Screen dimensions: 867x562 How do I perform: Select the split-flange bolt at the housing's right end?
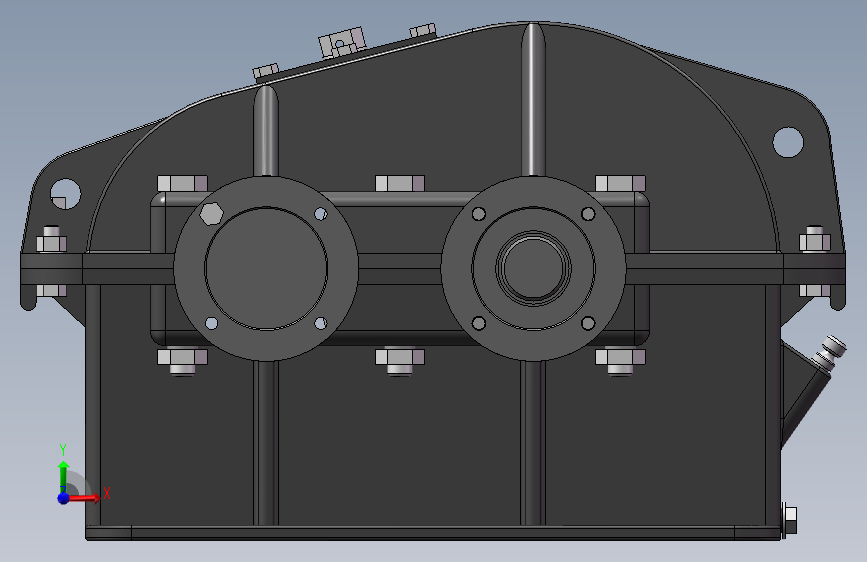[814, 241]
